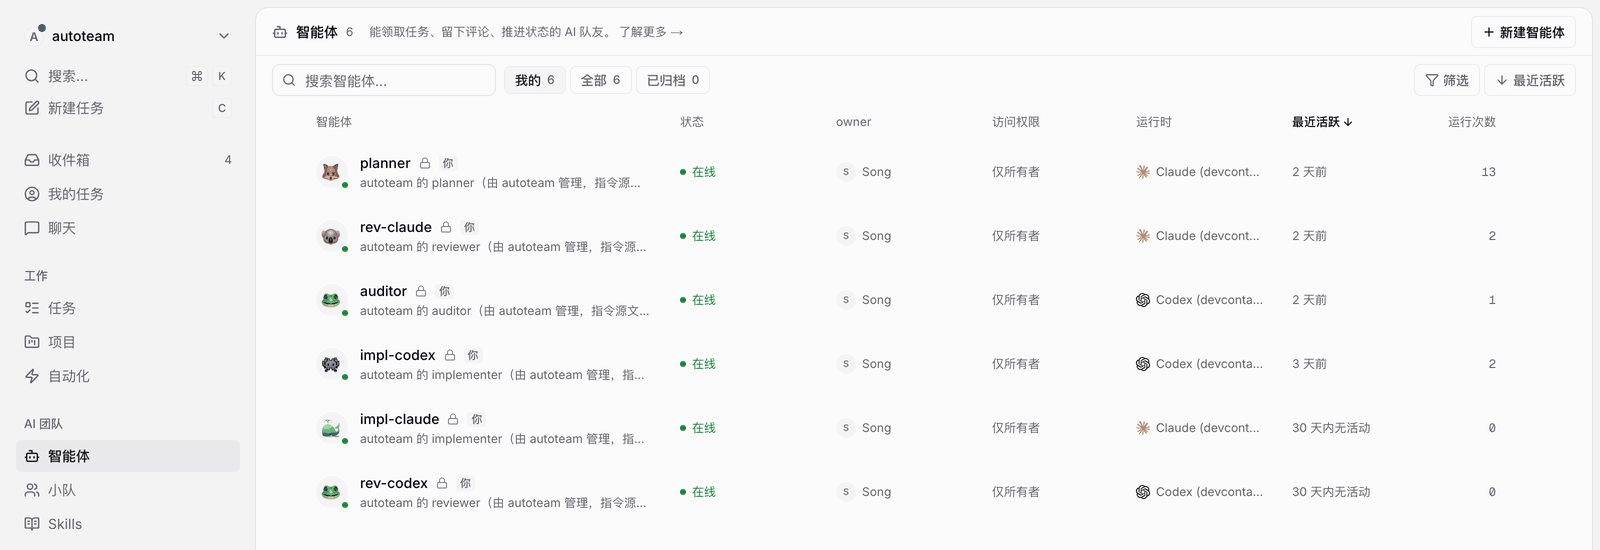This screenshot has height=550, width=1600.
Task: Click the impl-claude whale avatar
Action: click(x=331, y=428)
